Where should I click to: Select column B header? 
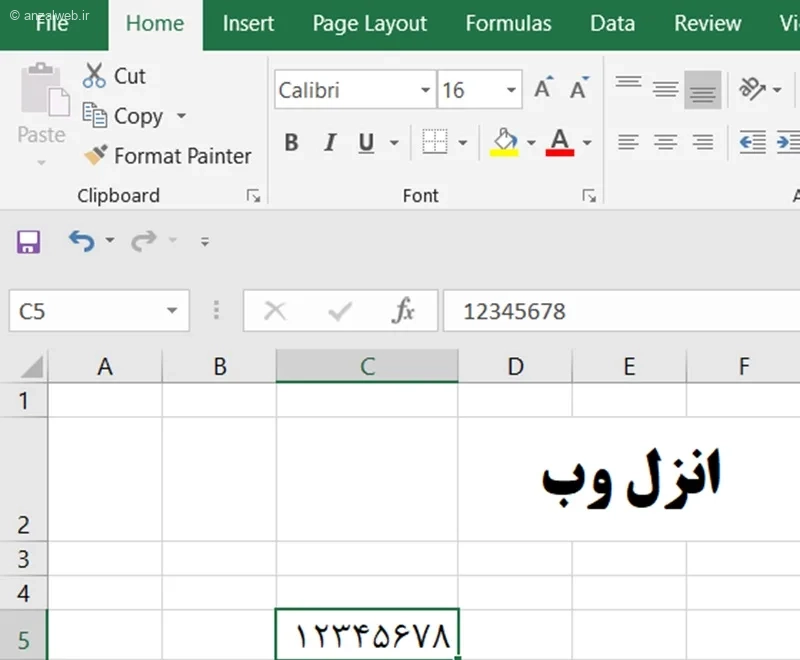tap(219, 366)
